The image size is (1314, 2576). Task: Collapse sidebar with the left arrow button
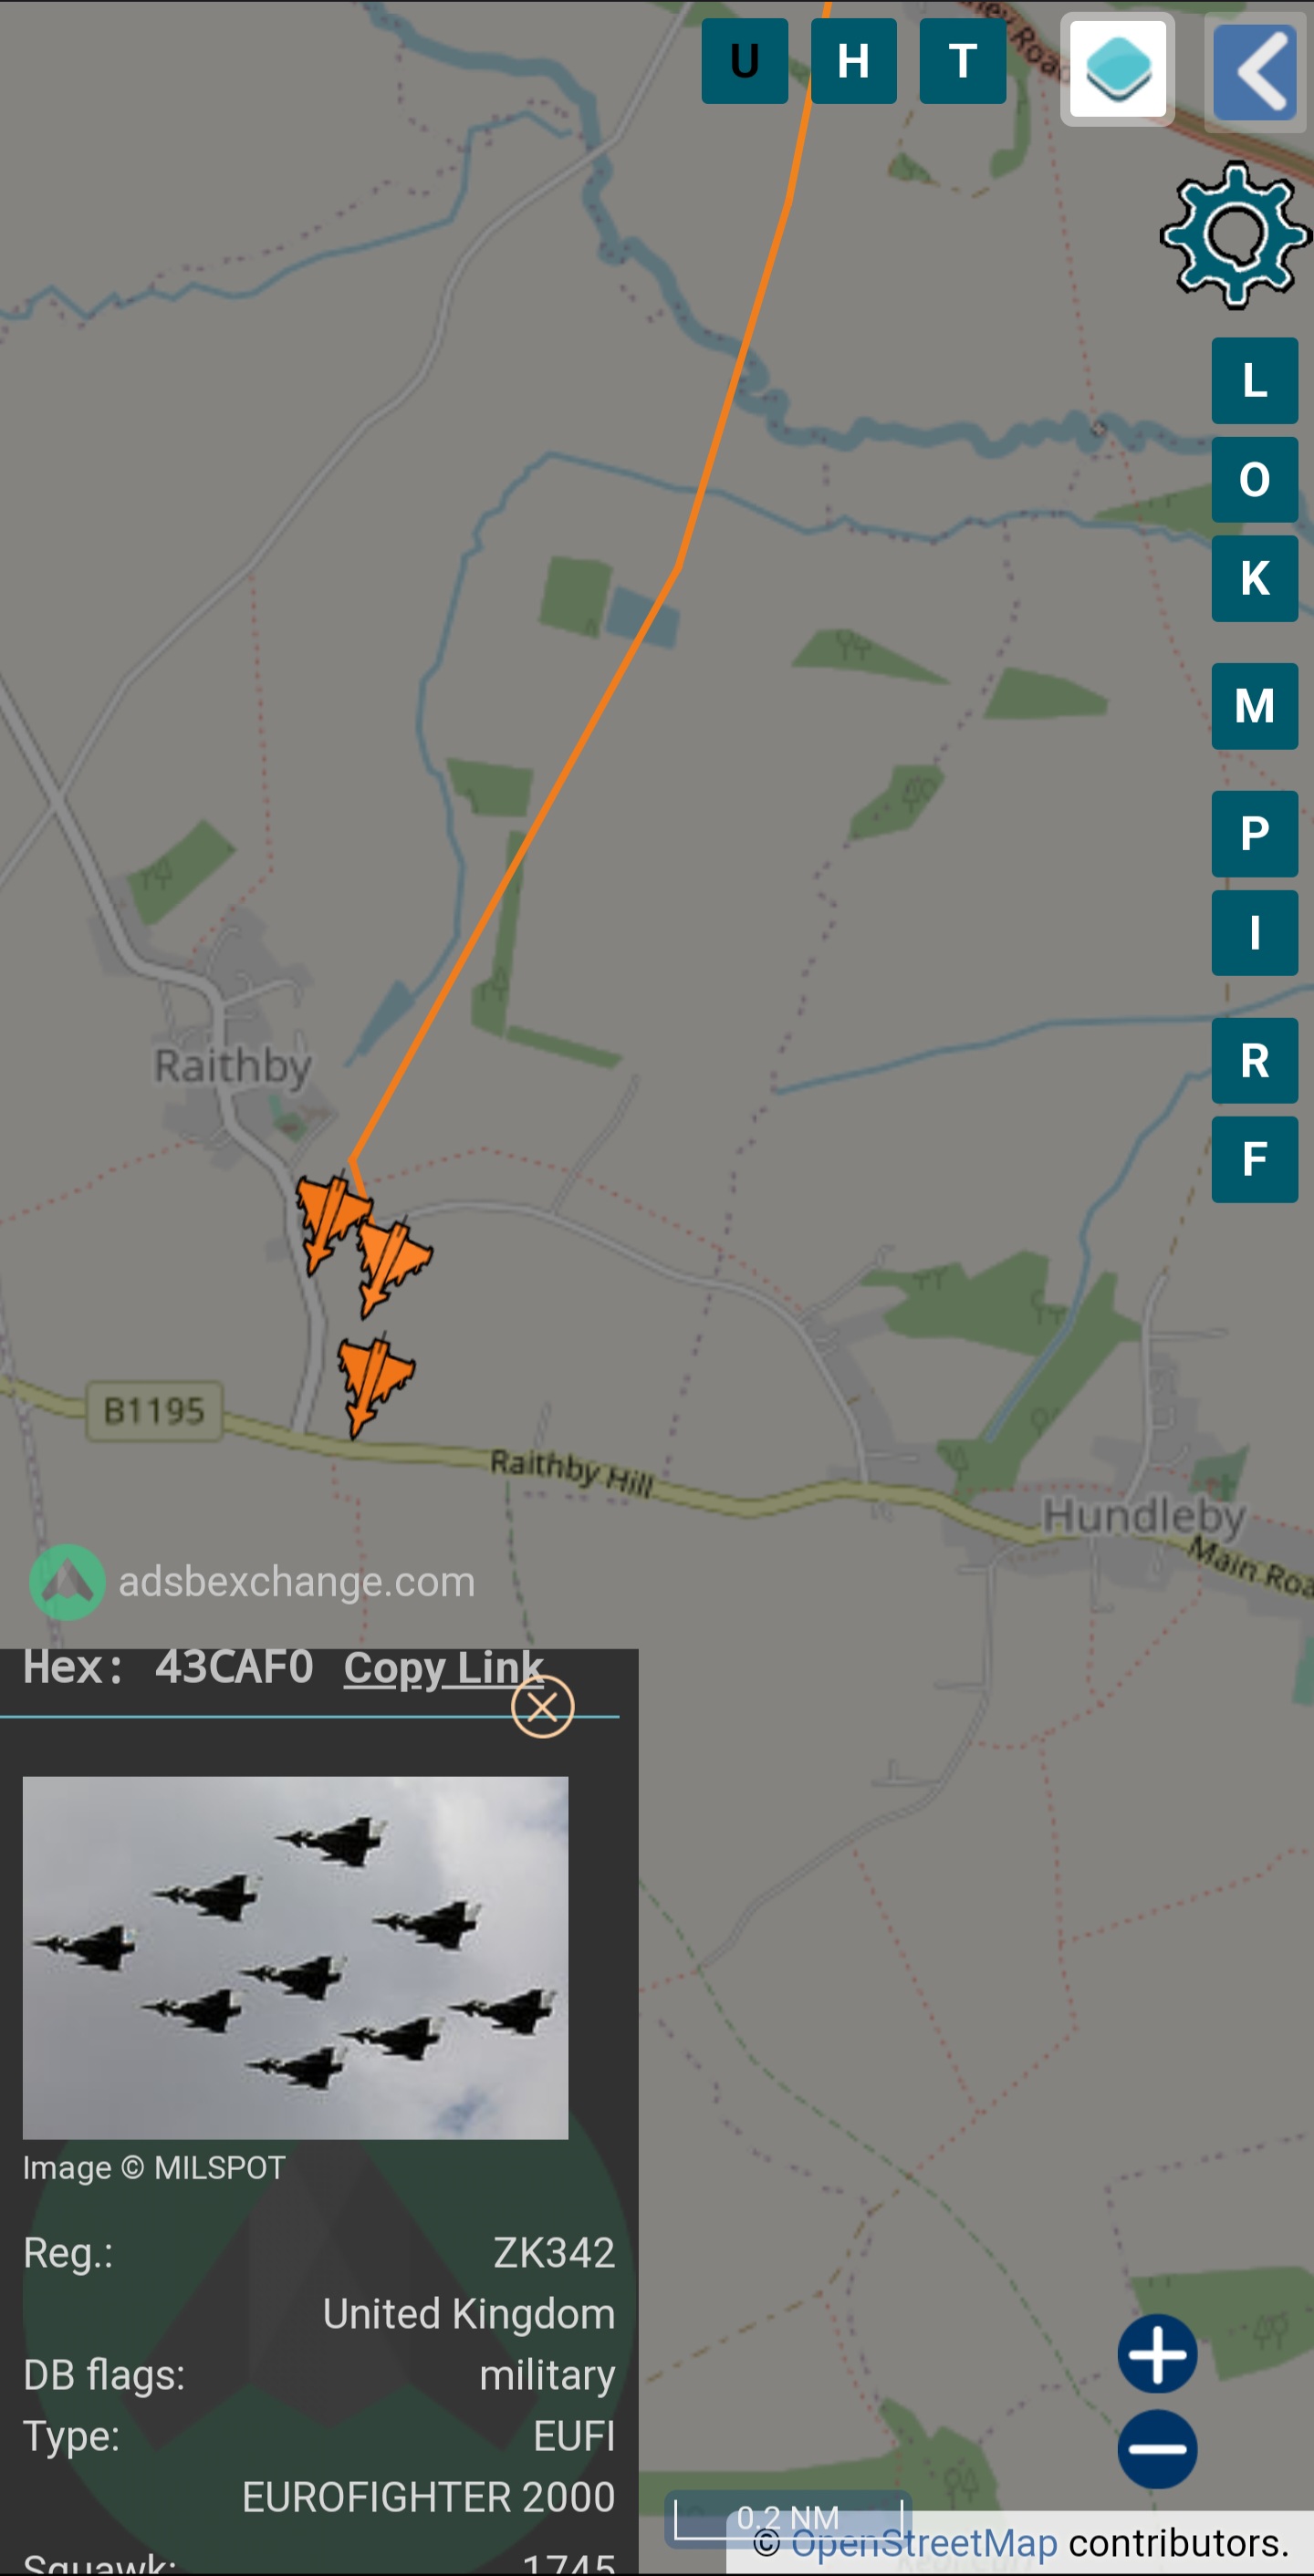(x=1257, y=71)
